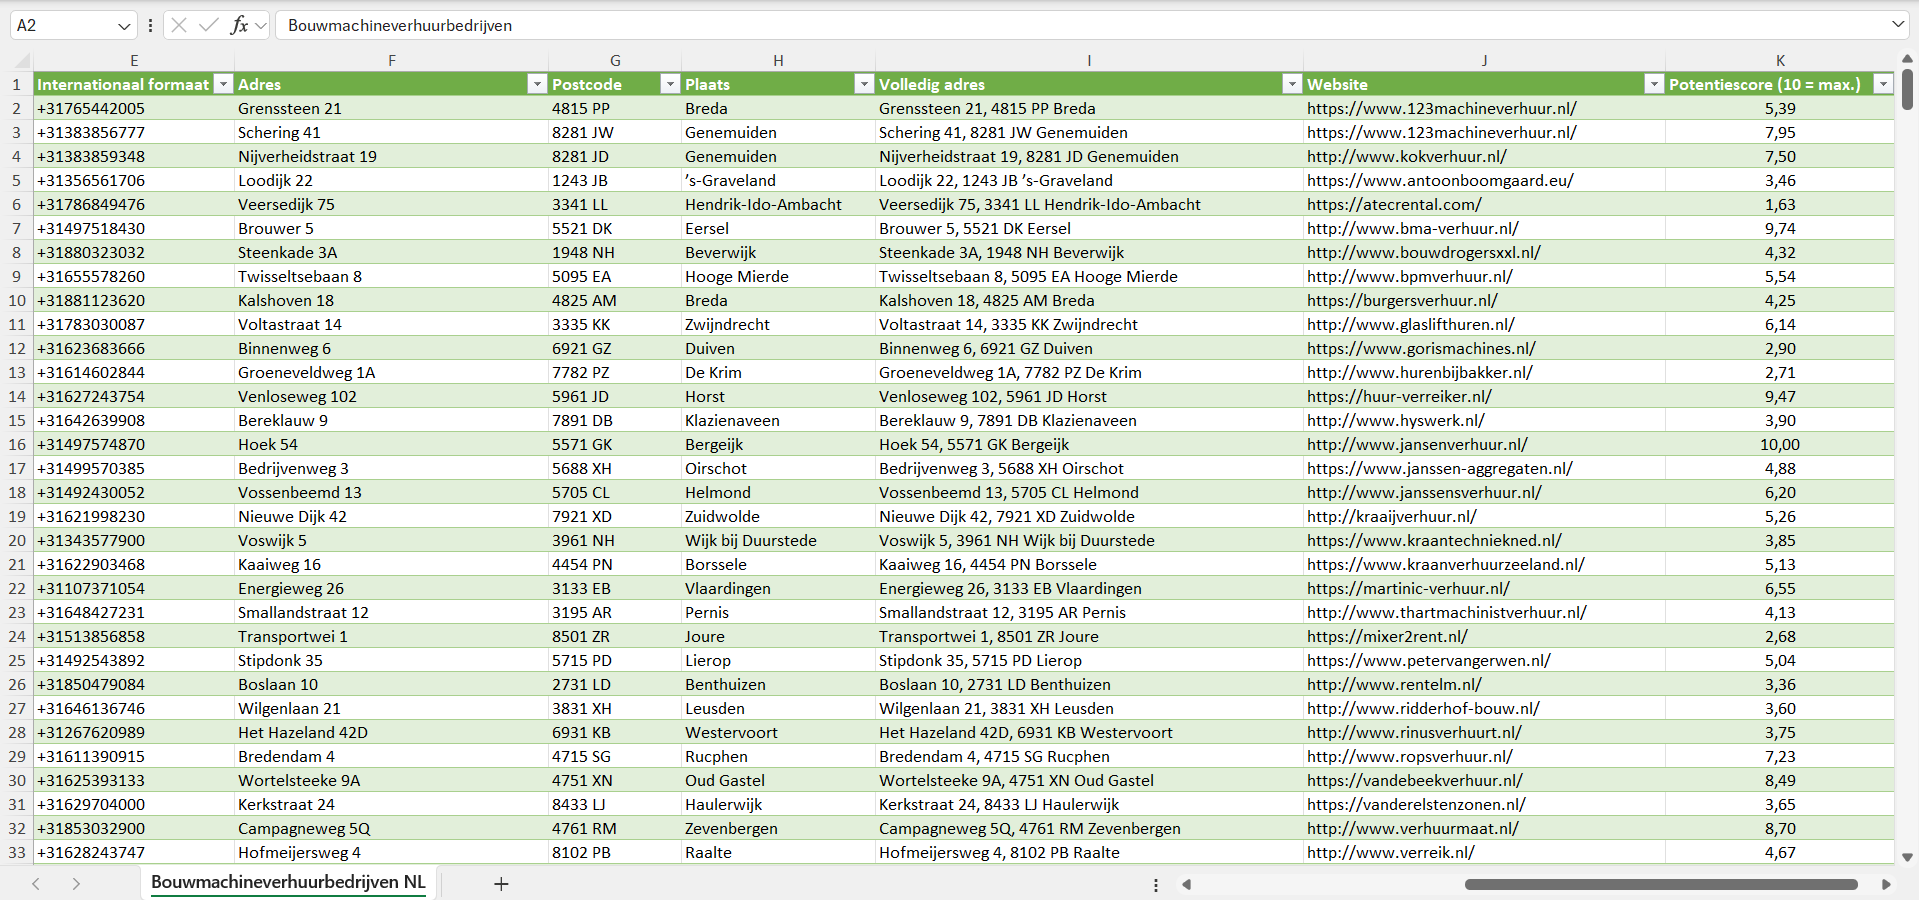The width and height of the screenshot is (1919, 900).
Task: Open the Postcode column filter dropdown
Action: 670,84
